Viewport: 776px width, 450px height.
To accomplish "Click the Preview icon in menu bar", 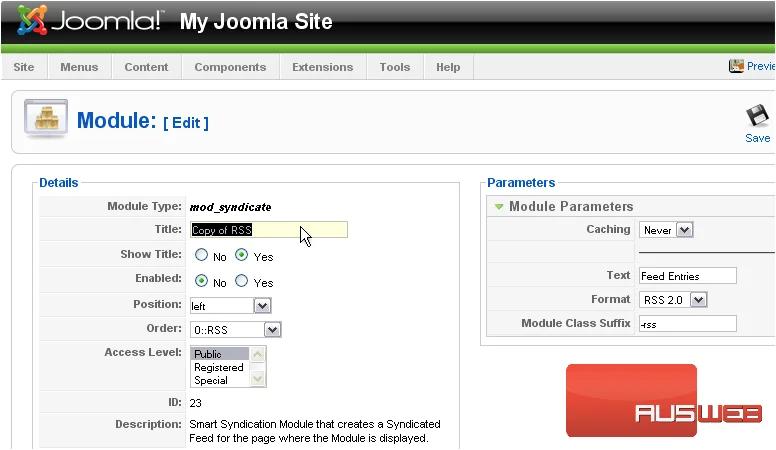I will (x=736, y=66).
